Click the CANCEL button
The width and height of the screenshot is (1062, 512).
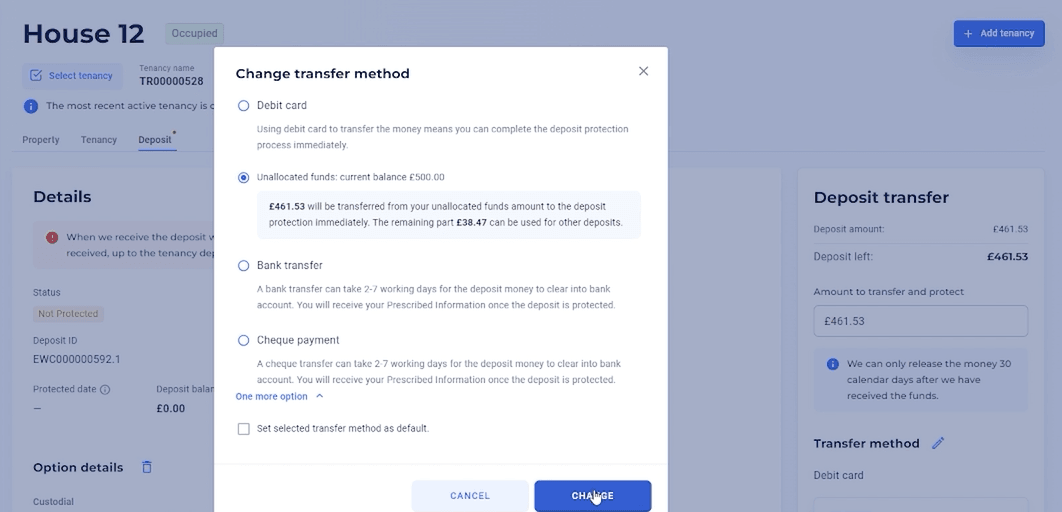[470, 496]
